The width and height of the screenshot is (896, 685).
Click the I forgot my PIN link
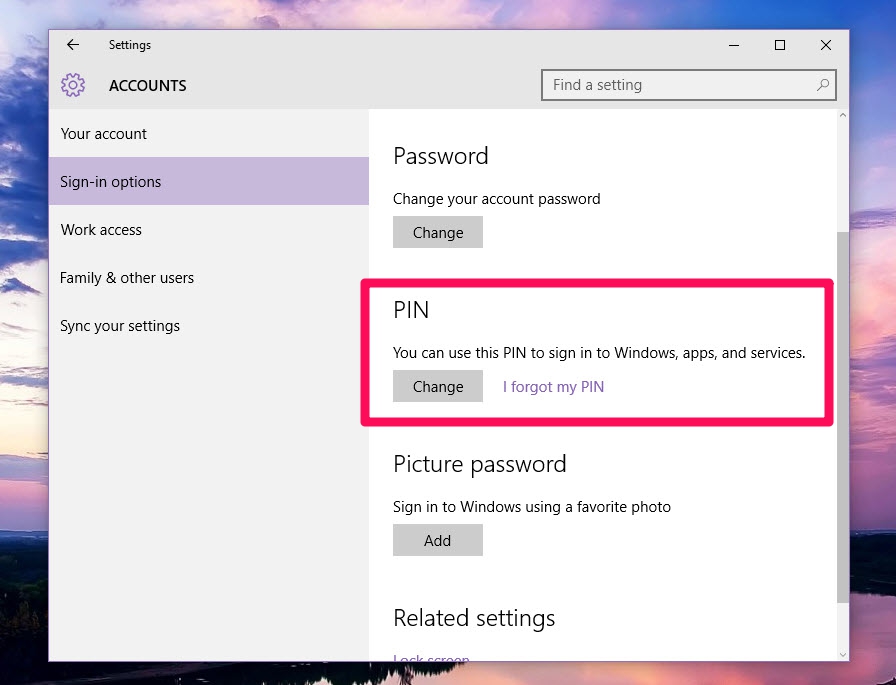tap(553, 387)
